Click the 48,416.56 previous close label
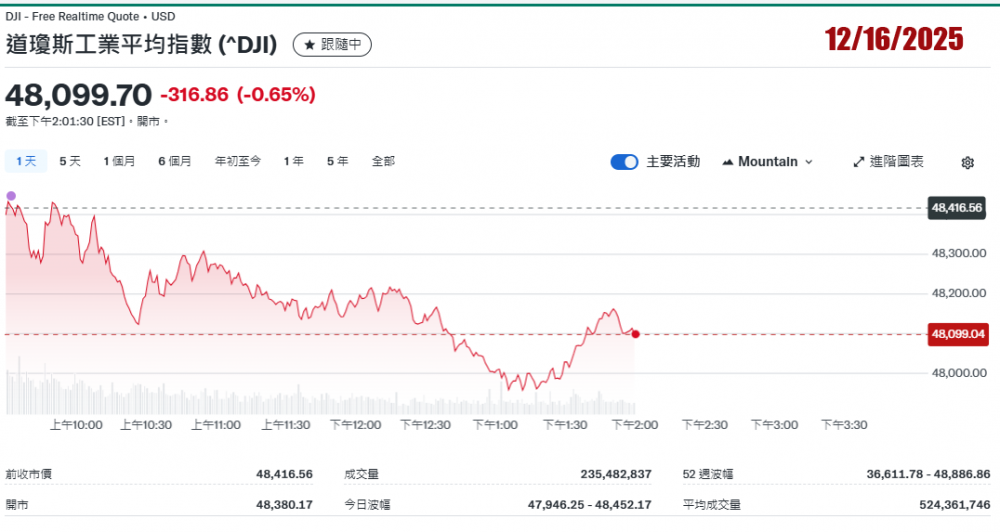 tap(957, 208)
